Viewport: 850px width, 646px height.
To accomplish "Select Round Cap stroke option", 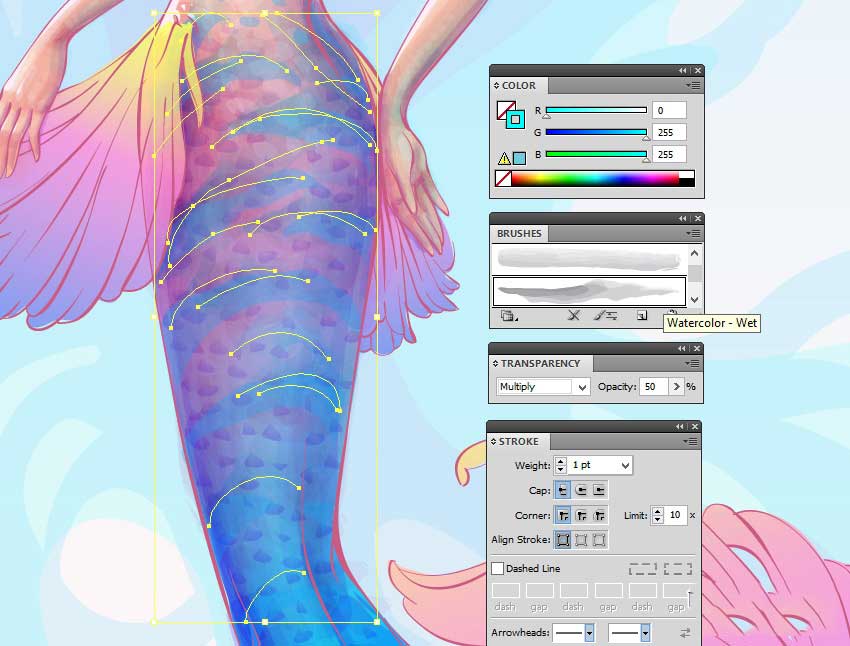I will click(581, 490).
